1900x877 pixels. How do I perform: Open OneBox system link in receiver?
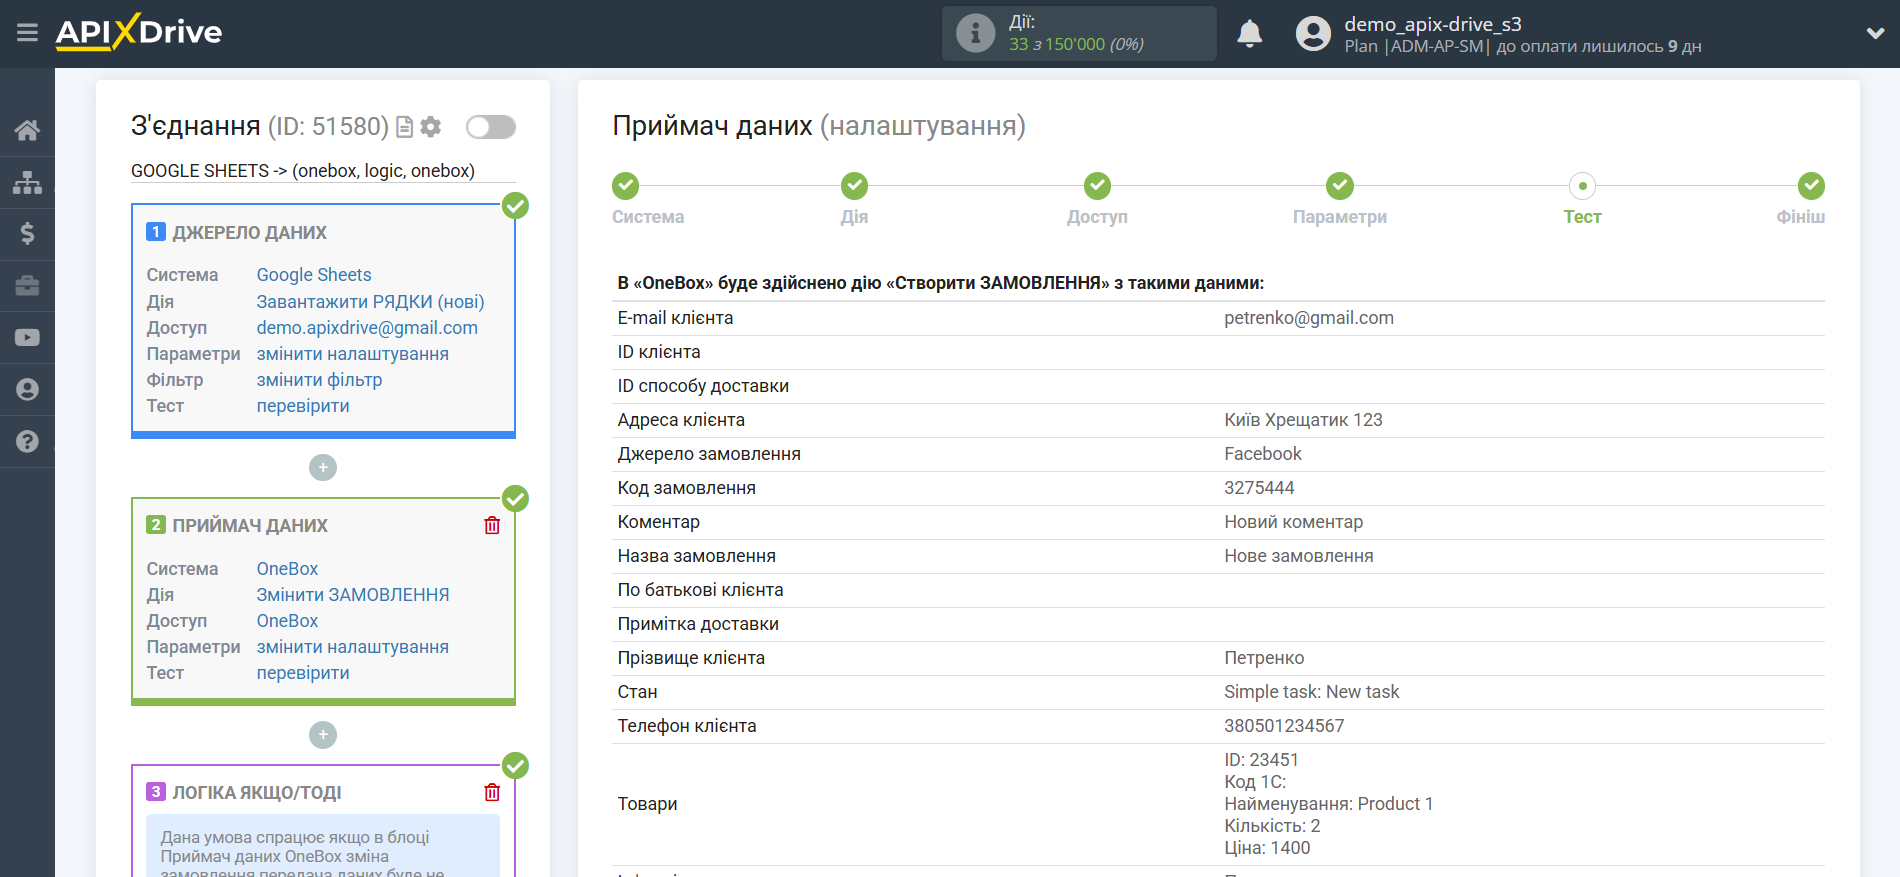coord(287,569)
